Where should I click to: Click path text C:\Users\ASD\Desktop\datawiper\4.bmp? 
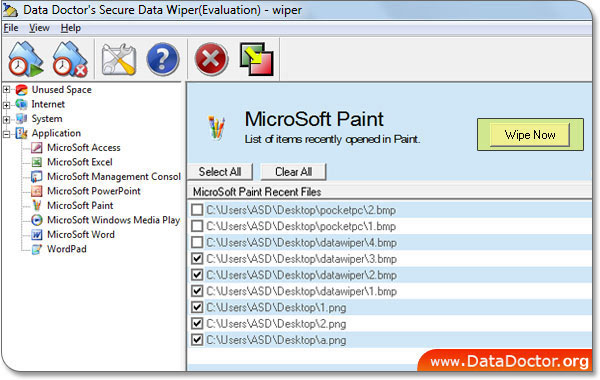(x=302, y=243)
